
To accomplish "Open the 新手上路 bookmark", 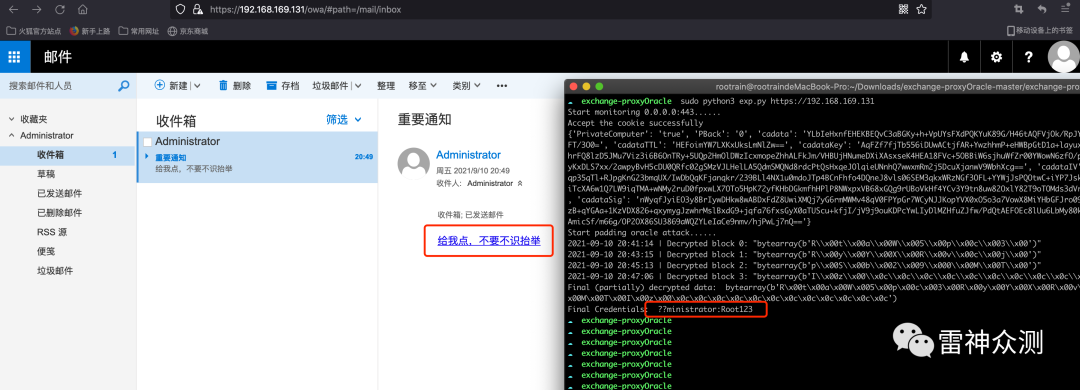I will pyautogui.click(x=90, y=31).
